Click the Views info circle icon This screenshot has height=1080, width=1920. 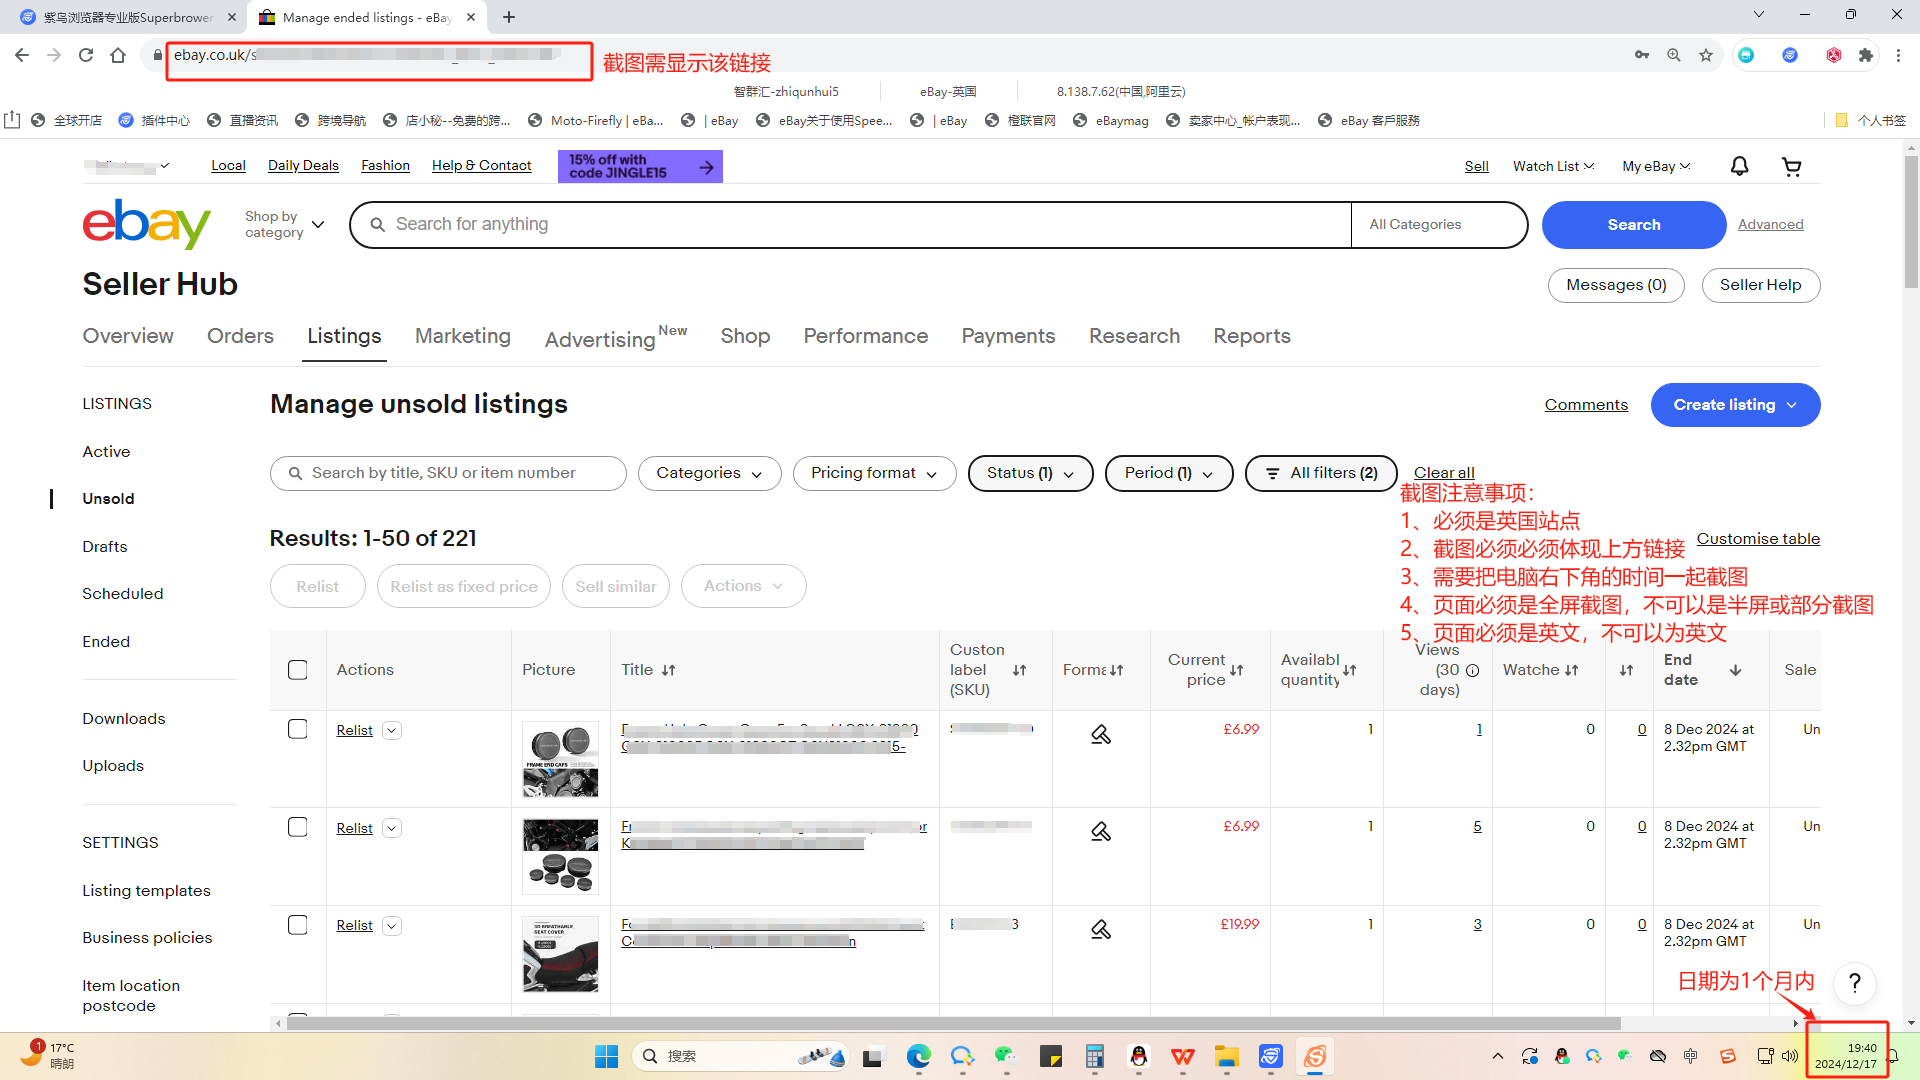(1472, 670)
